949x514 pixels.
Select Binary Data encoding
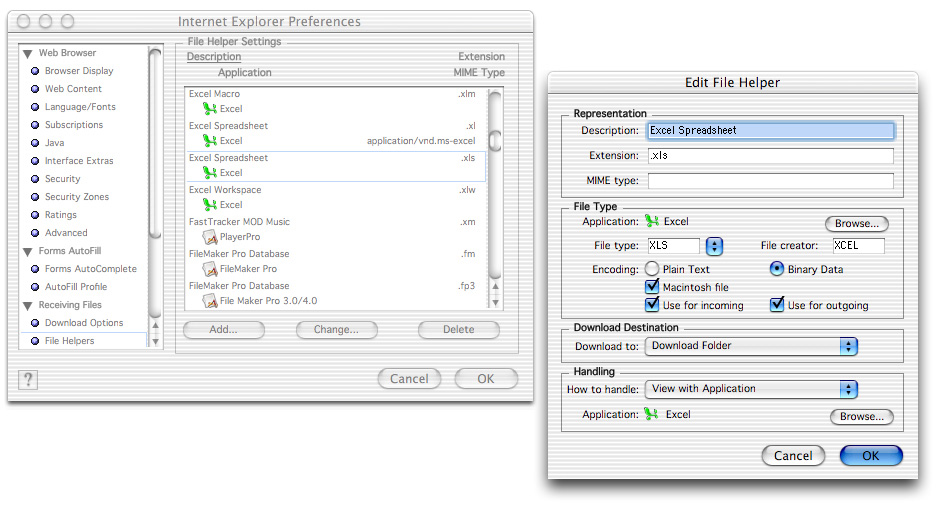tap(777, 268)
